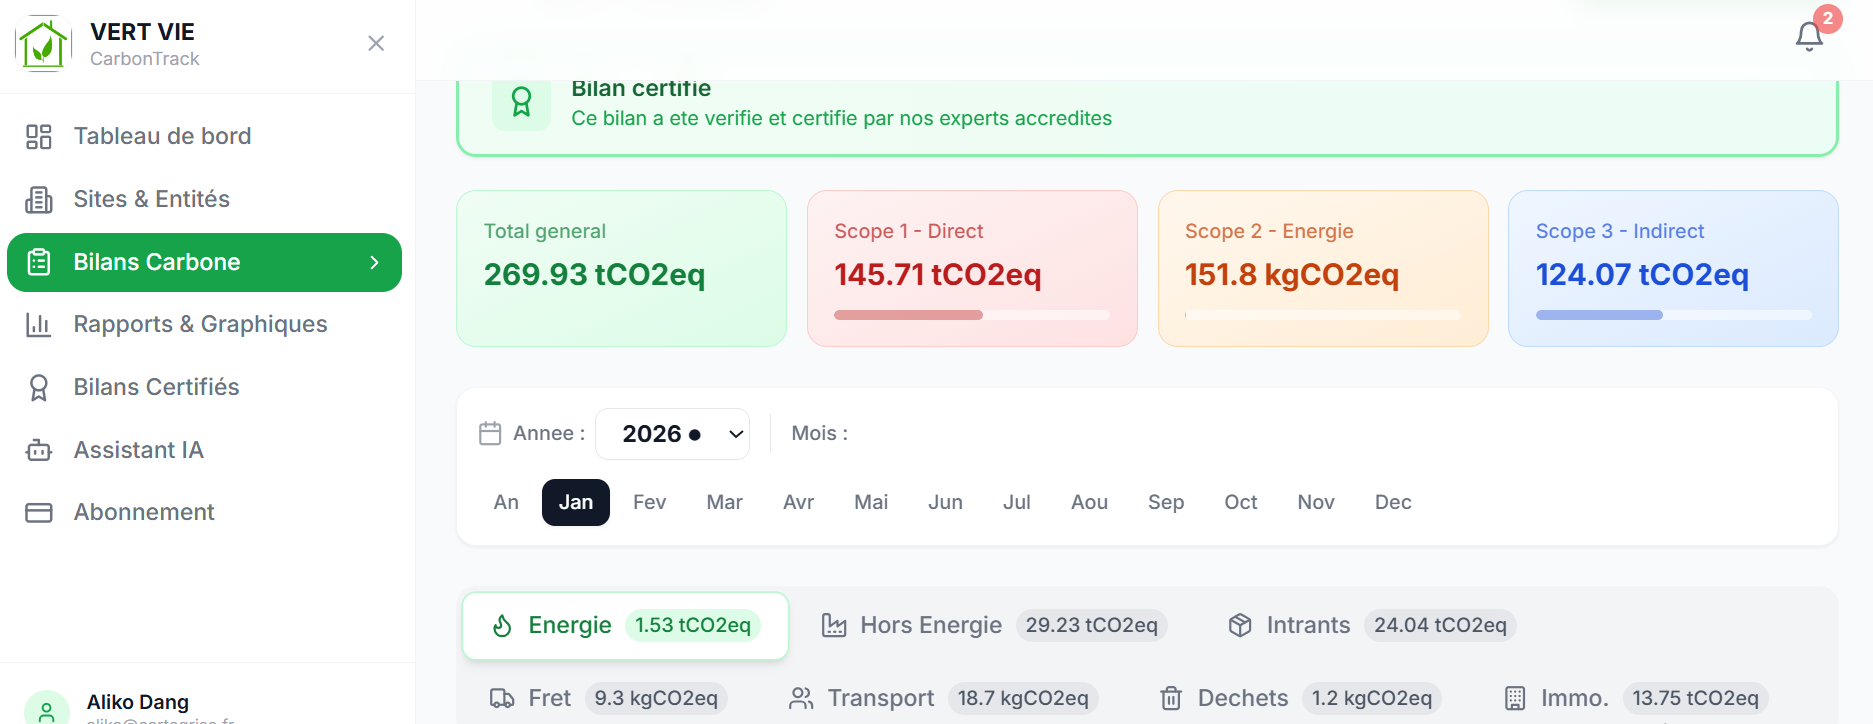
Task: Select the Oct month
Action: tap(1241, 502)
